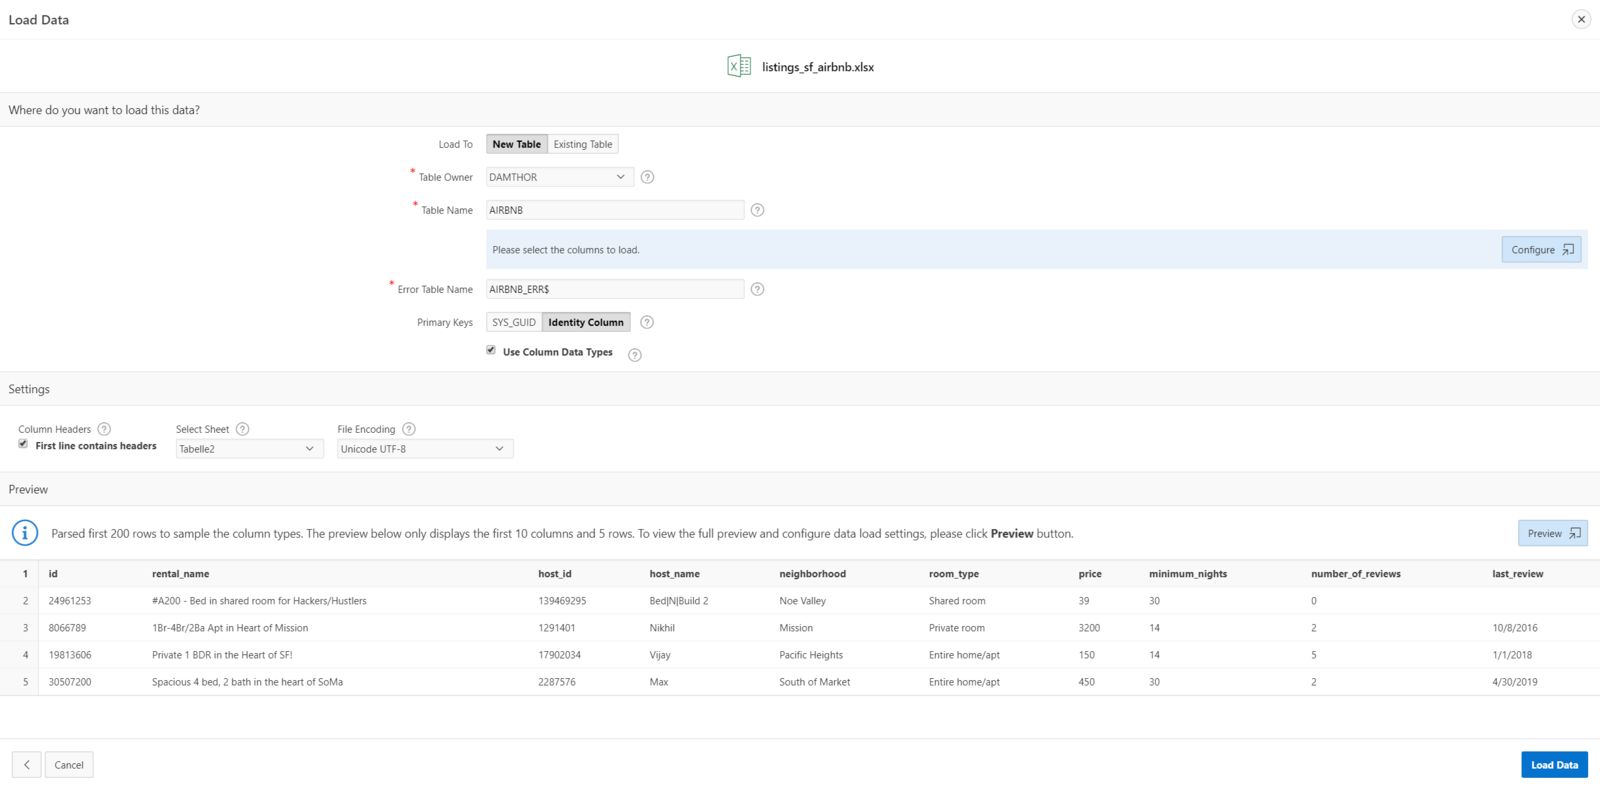The height and width of the screenshot is (791, 1600).
Task: Show File Encoding help tooltip
Action: [408, 429]
